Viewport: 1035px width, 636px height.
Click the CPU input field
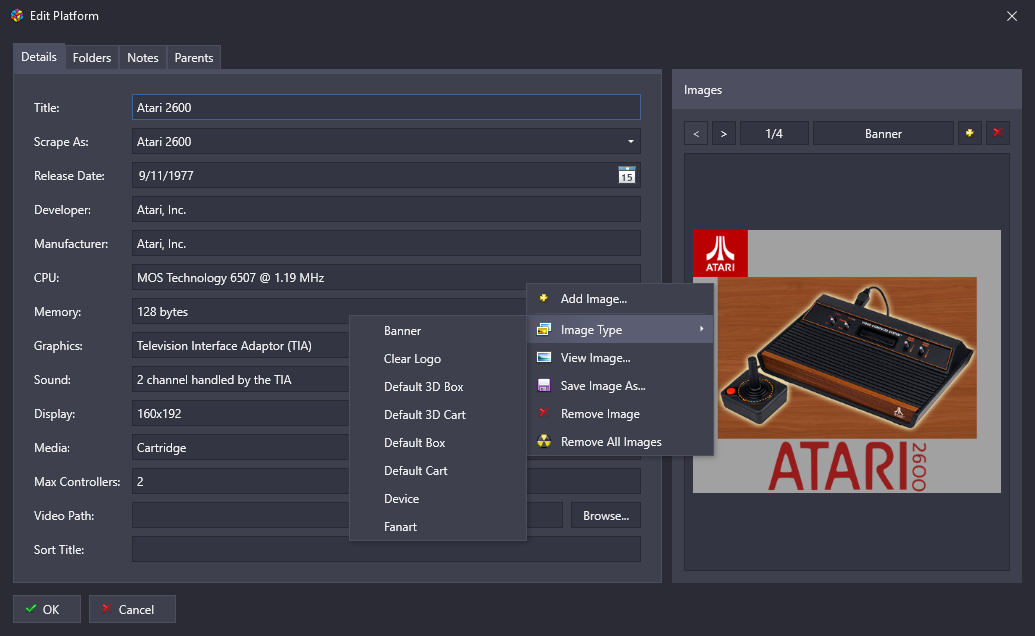(x=386, y=277)
